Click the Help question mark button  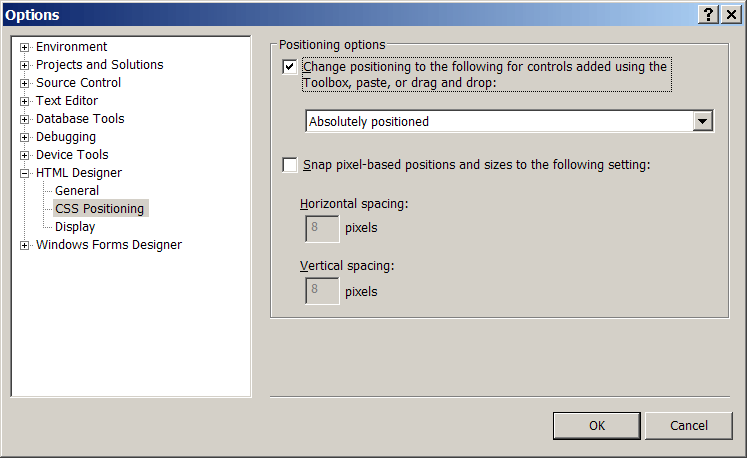click(x=709, y=15)
